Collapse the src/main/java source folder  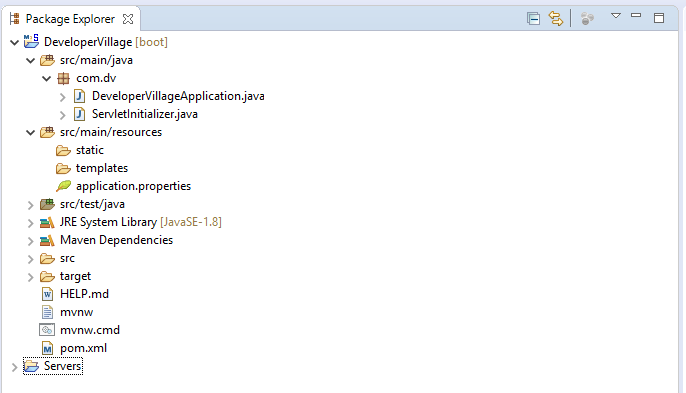coord(30,60)
